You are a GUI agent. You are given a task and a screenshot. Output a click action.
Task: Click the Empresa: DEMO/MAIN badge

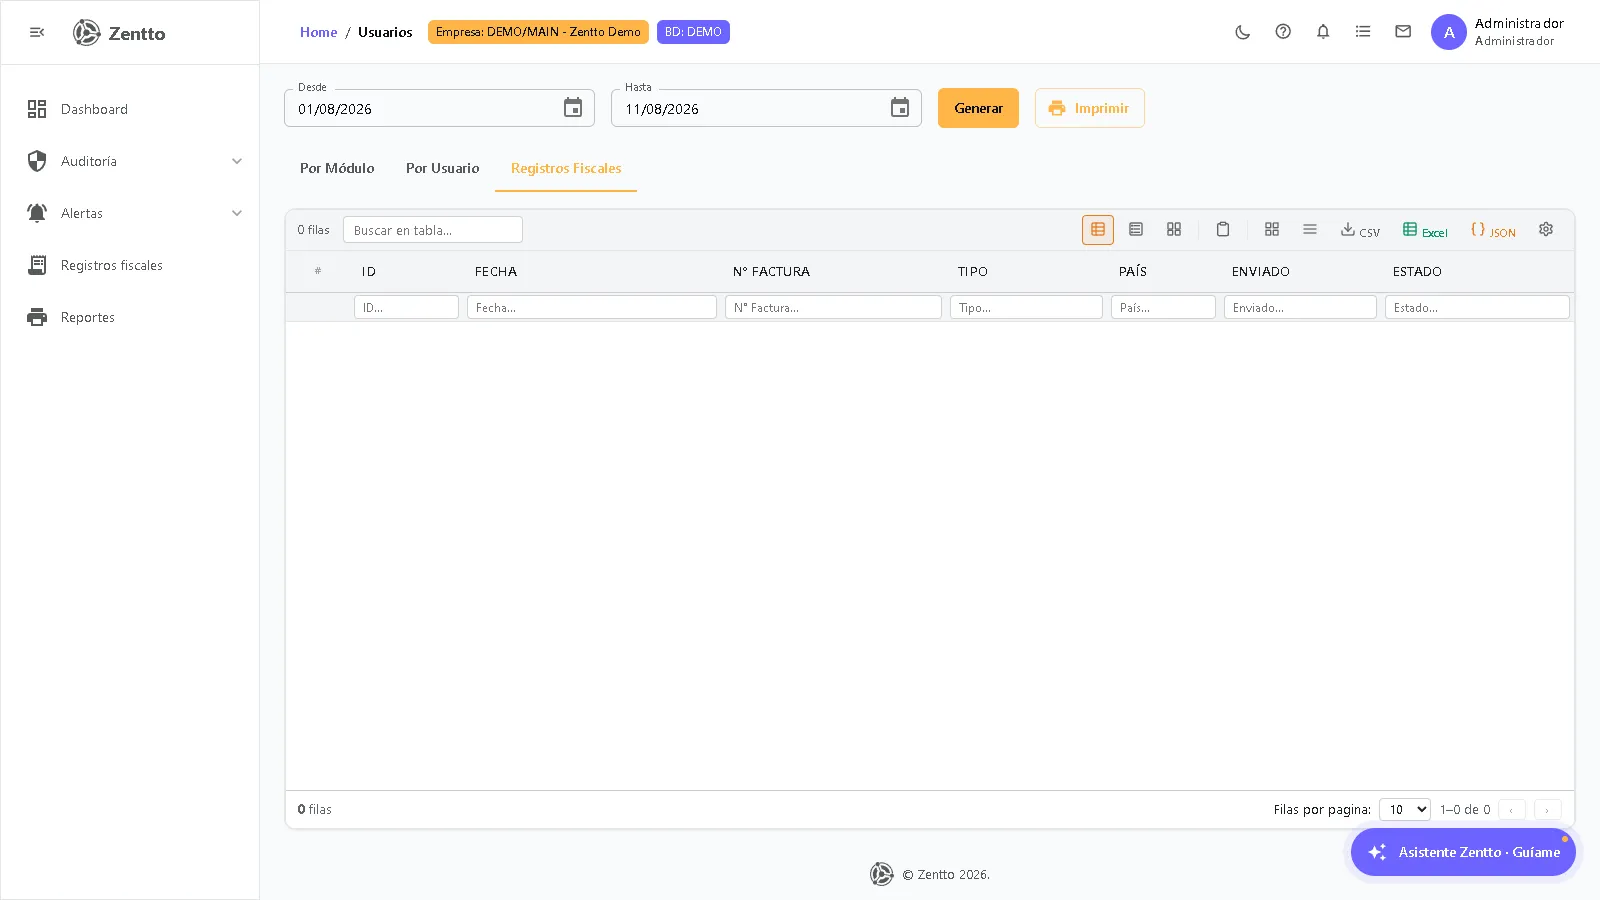click(538, 32)
